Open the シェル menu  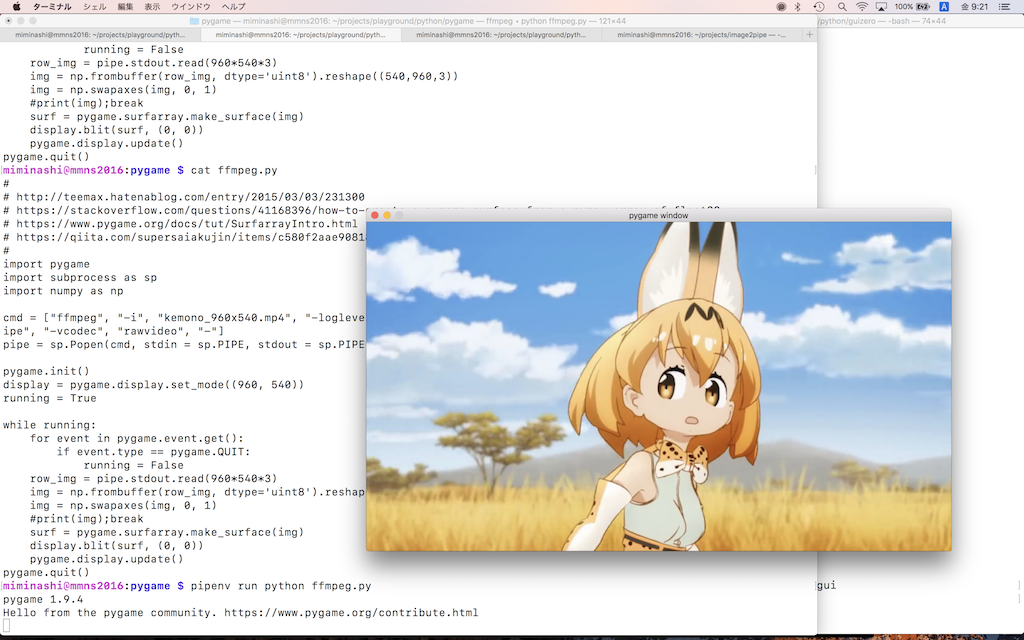93,8
